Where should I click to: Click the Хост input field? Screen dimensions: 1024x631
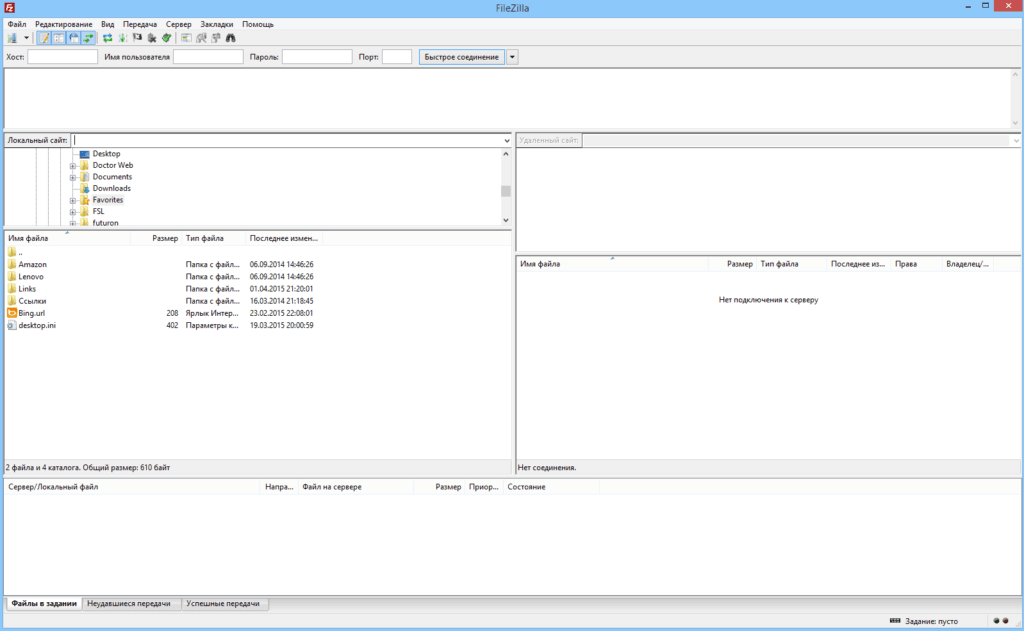coord(63,57)
